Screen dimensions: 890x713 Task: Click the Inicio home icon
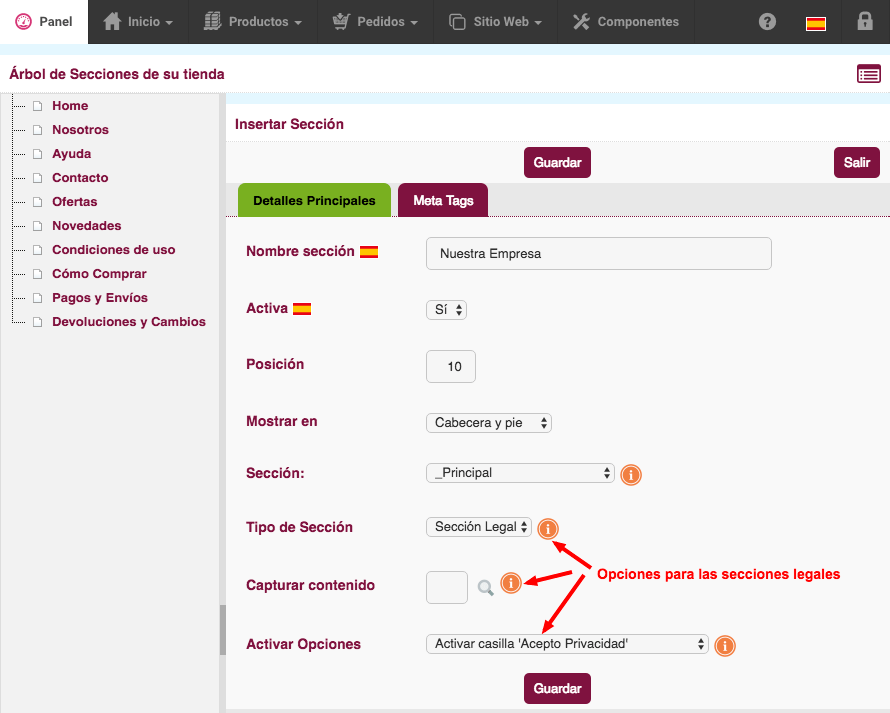tap(112, 22)
